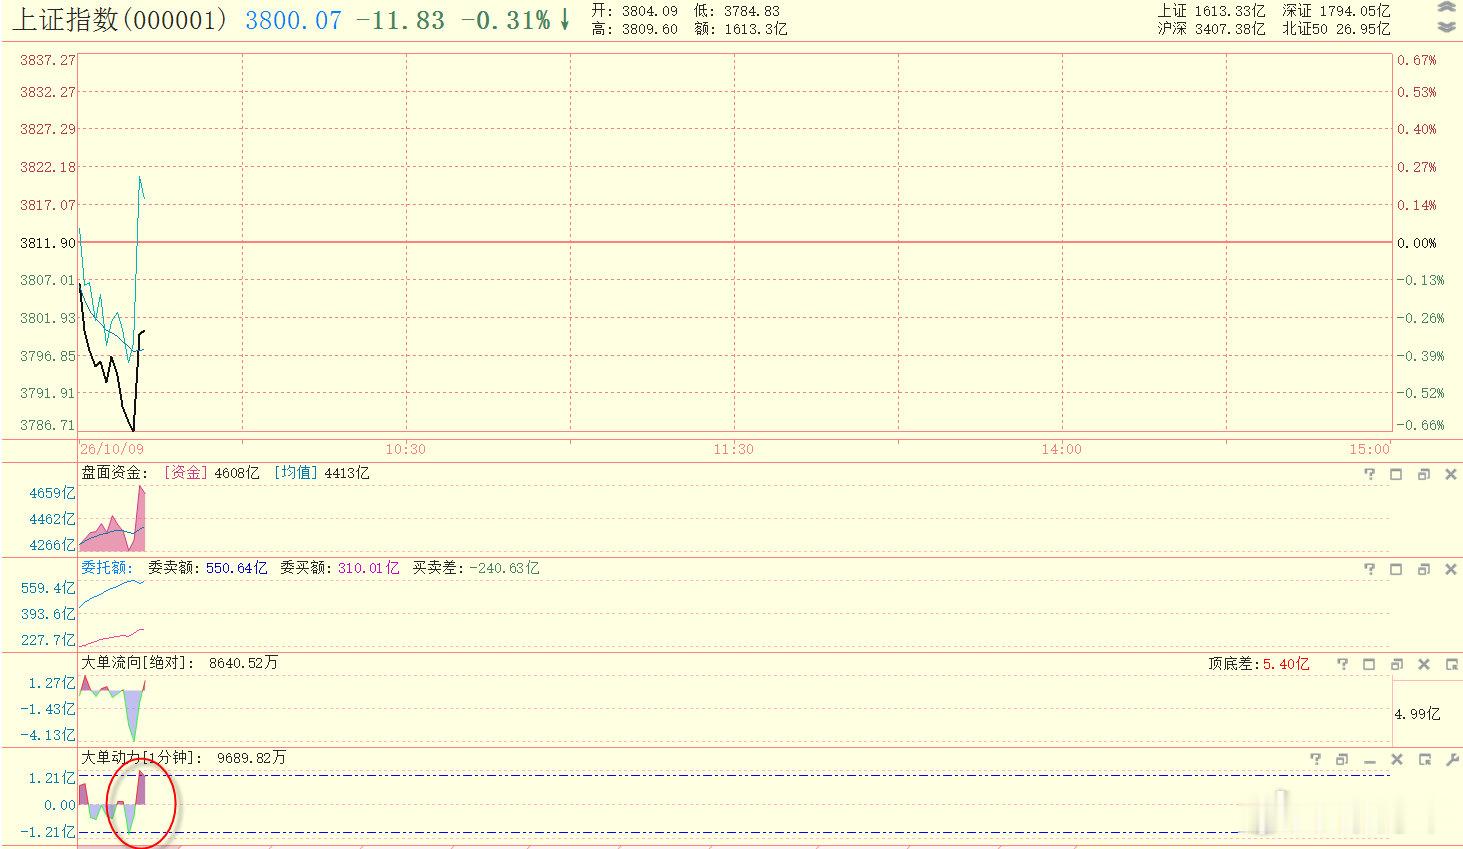The width and height of the screenshot is (1463, 849).
Task: Click the 盘面资金 panel title
Action: (x=114, y=473)
